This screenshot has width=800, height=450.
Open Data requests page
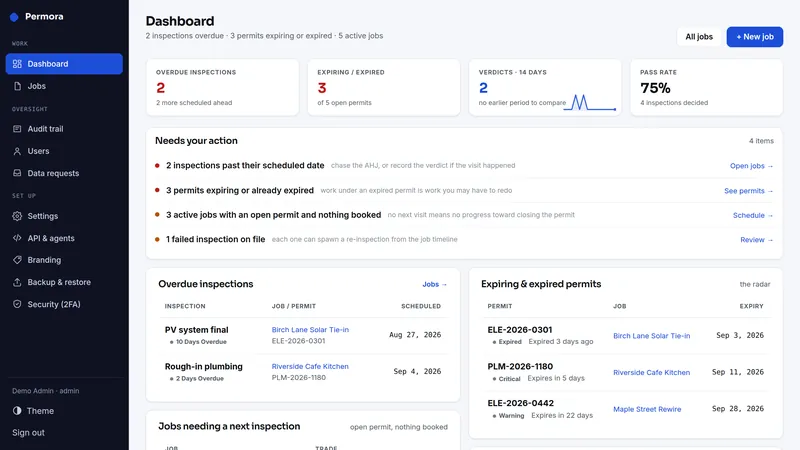click(x=64, y=173)
